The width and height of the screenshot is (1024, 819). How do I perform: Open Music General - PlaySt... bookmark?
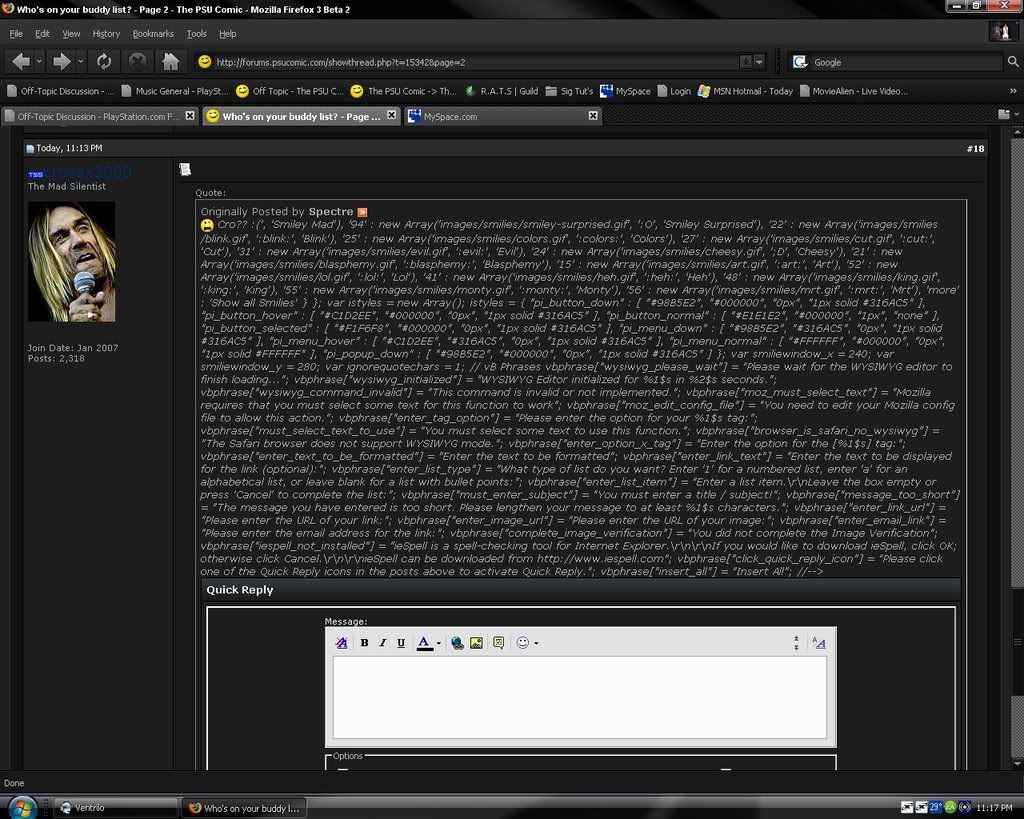(x=175, y=91)
